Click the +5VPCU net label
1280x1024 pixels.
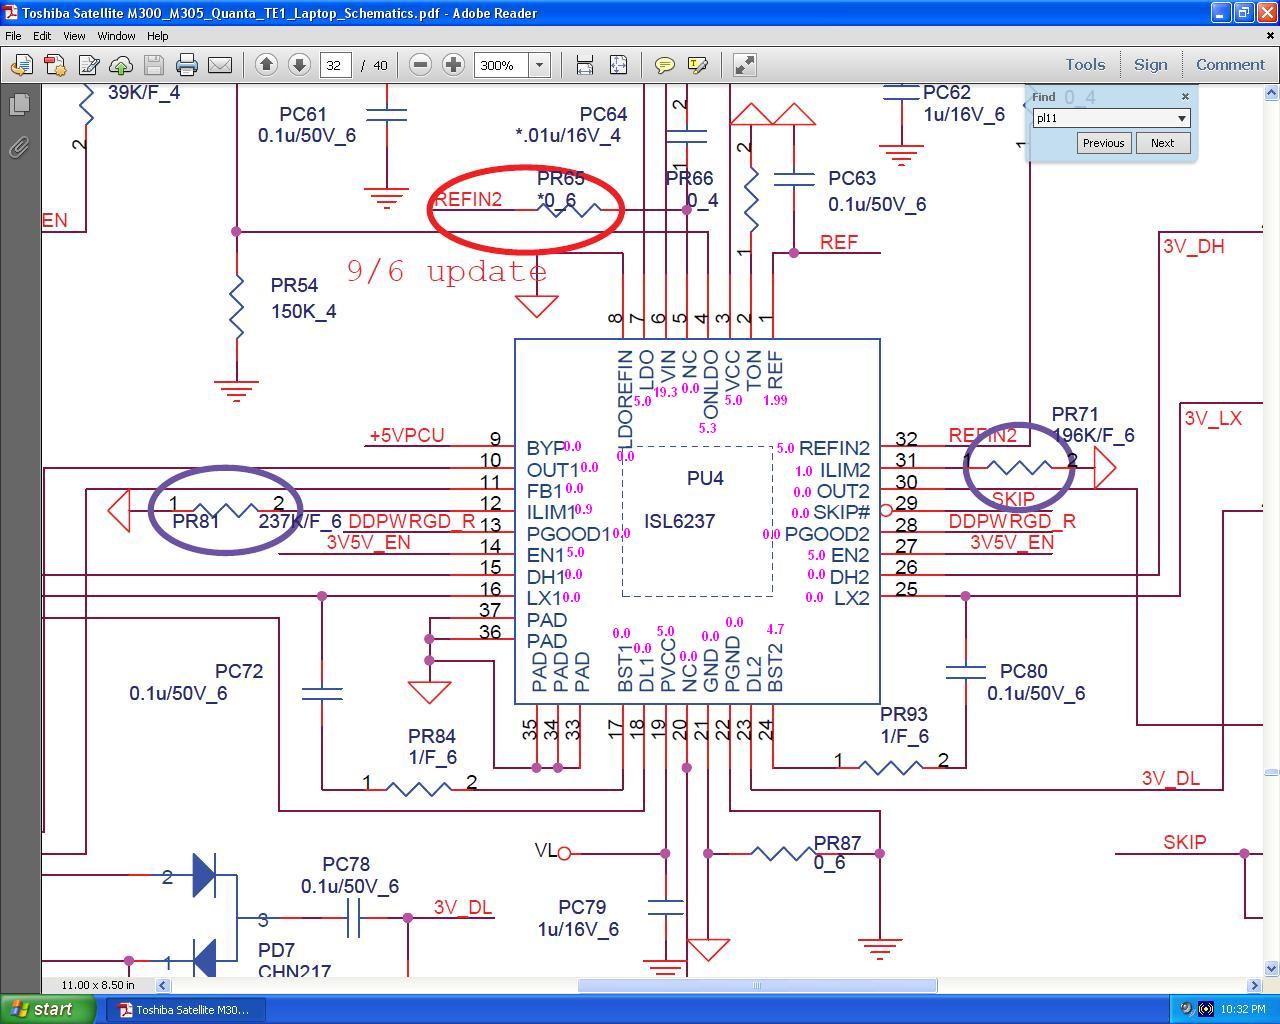coord(407,435)
